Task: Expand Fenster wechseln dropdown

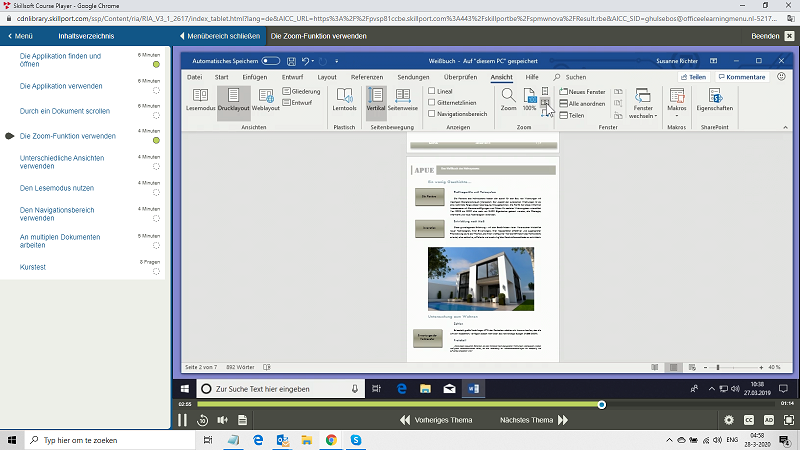Action: coord(643,104)
